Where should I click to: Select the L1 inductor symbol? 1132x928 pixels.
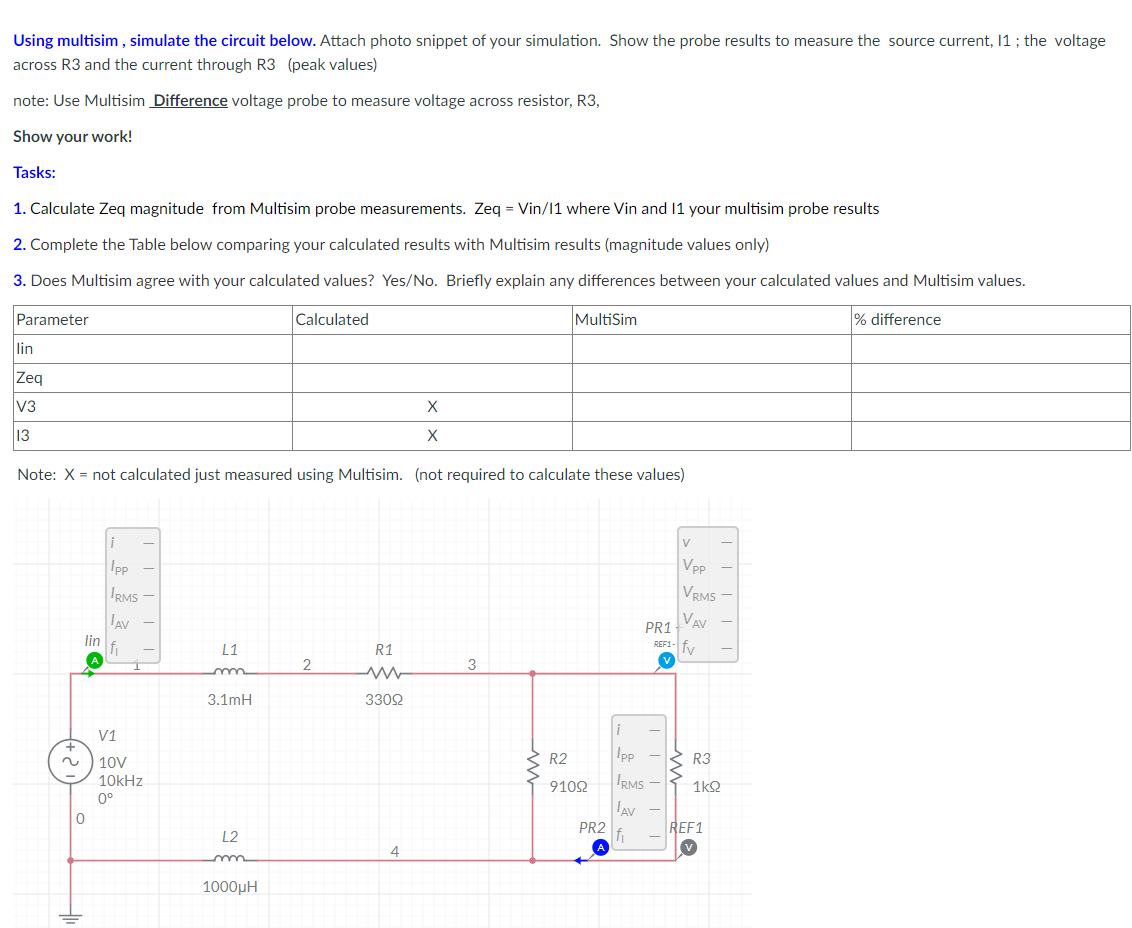(x=230, y=673)
